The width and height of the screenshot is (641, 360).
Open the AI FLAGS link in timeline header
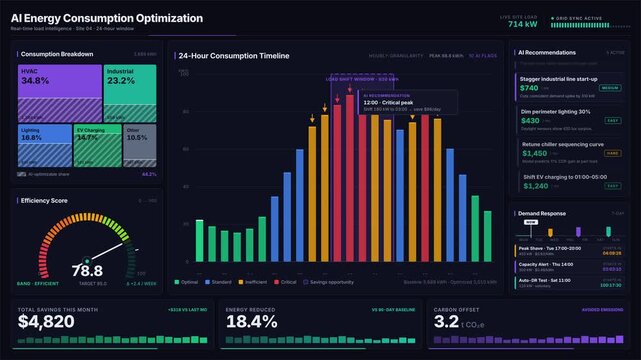pyautogui.click(x=483, y=56)
